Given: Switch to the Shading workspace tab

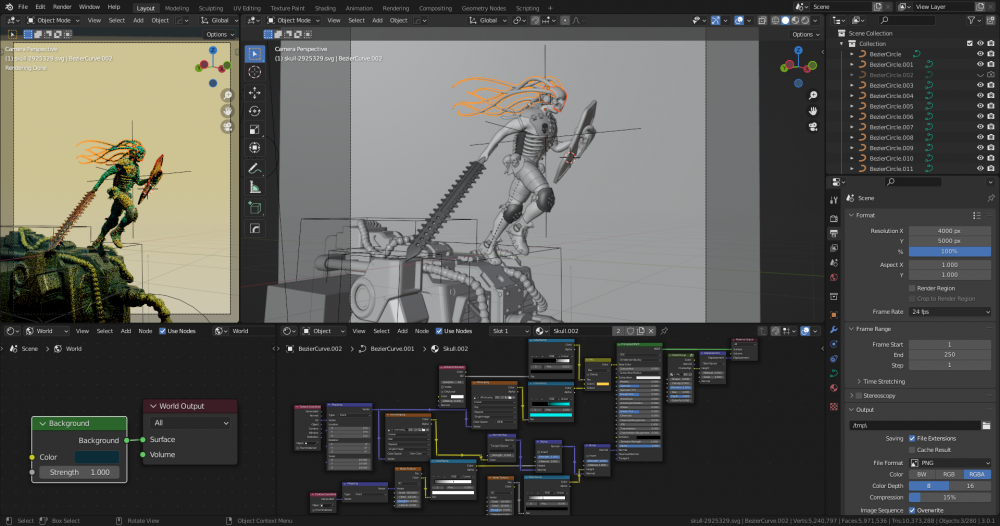Looking at the screenshot, I should point(325,8).
